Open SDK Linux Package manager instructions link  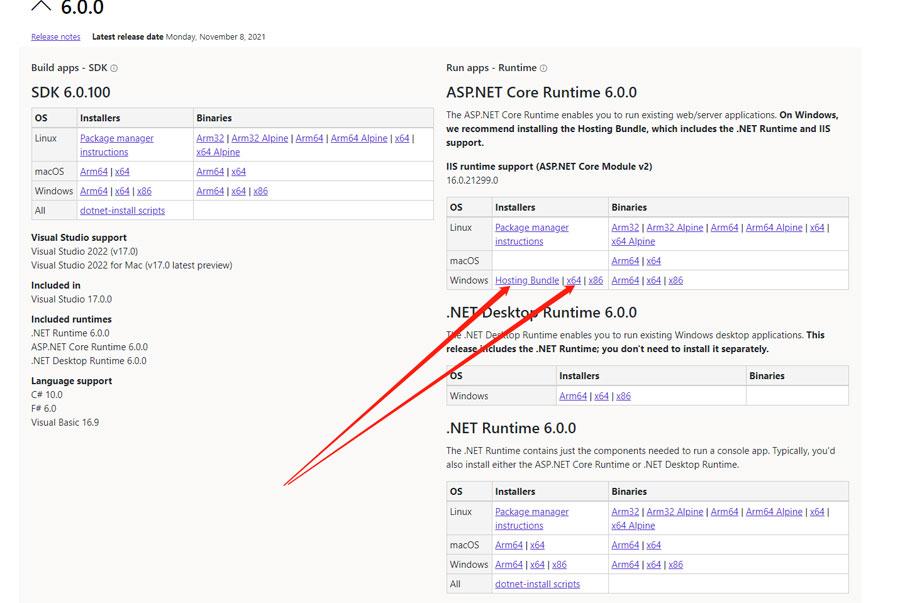coord(117,145)
